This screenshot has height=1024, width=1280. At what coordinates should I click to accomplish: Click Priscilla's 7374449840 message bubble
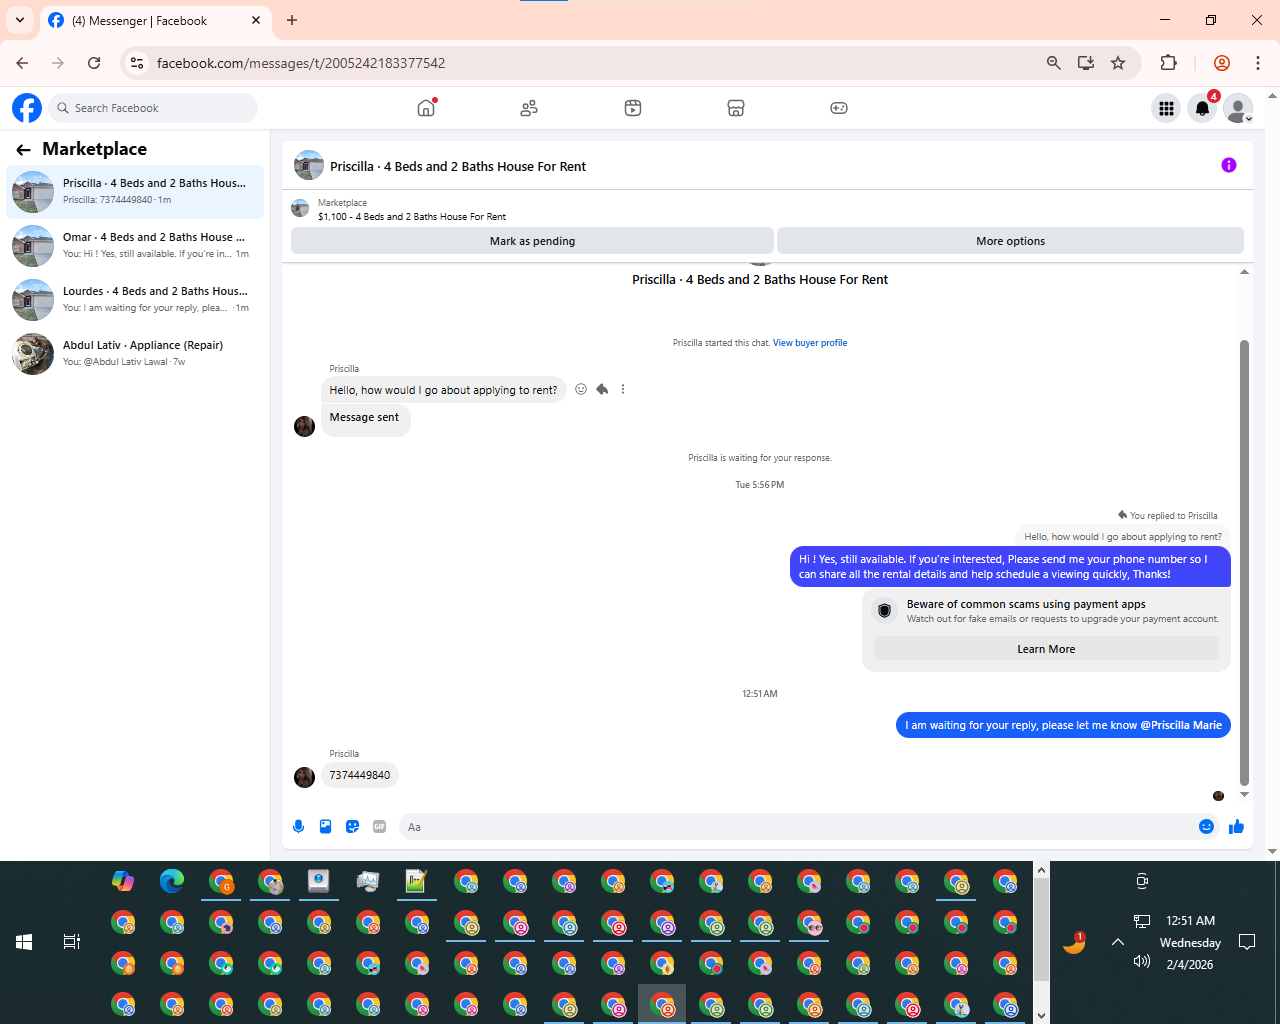pyautogui.click(x=360, y=775)
